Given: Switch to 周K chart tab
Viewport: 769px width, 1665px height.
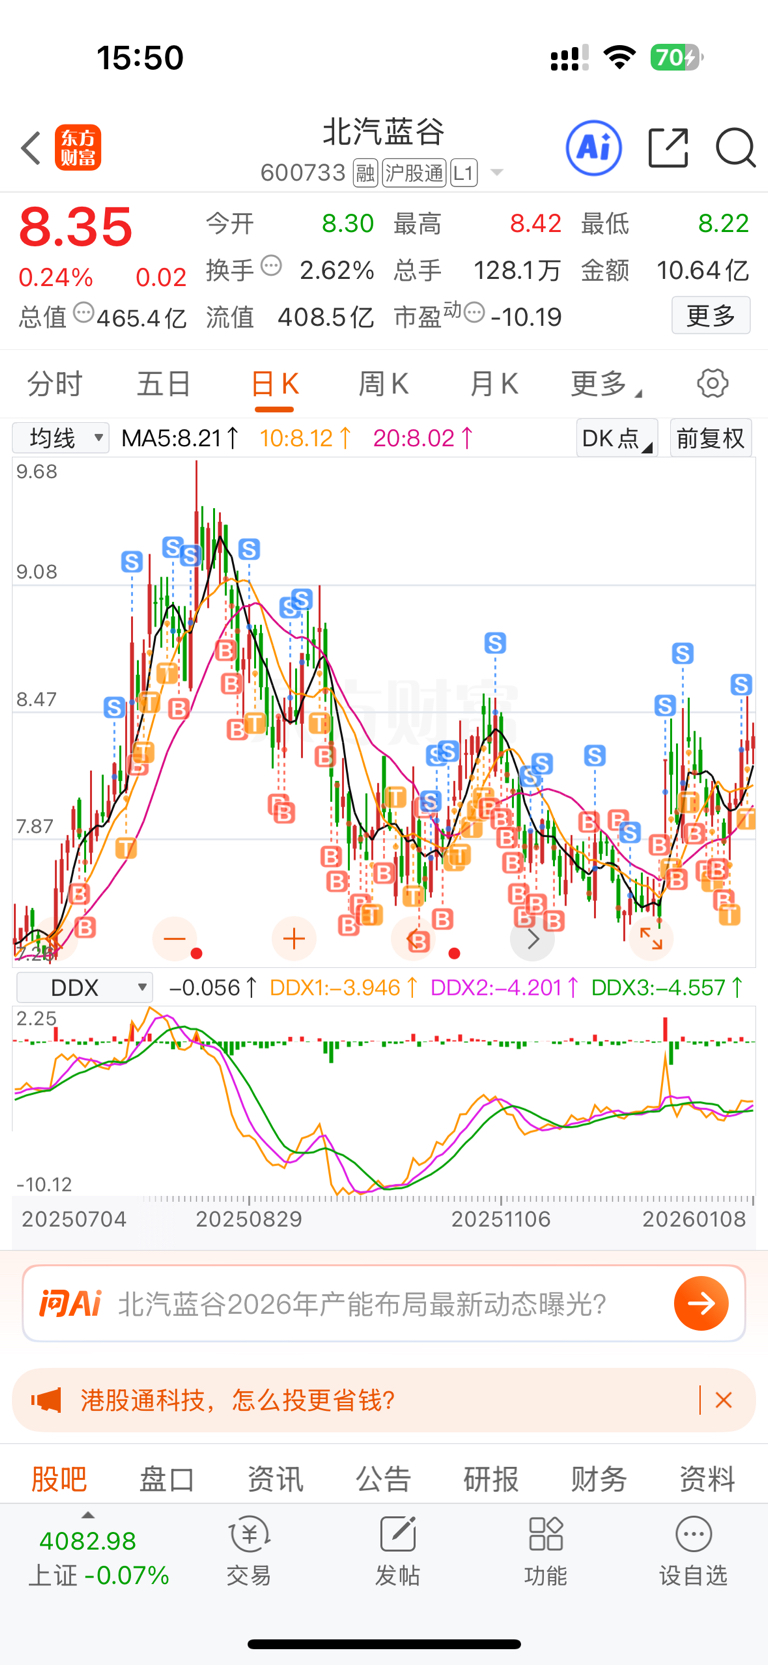Looking at the screenshot, I should (x=383, y=383).
